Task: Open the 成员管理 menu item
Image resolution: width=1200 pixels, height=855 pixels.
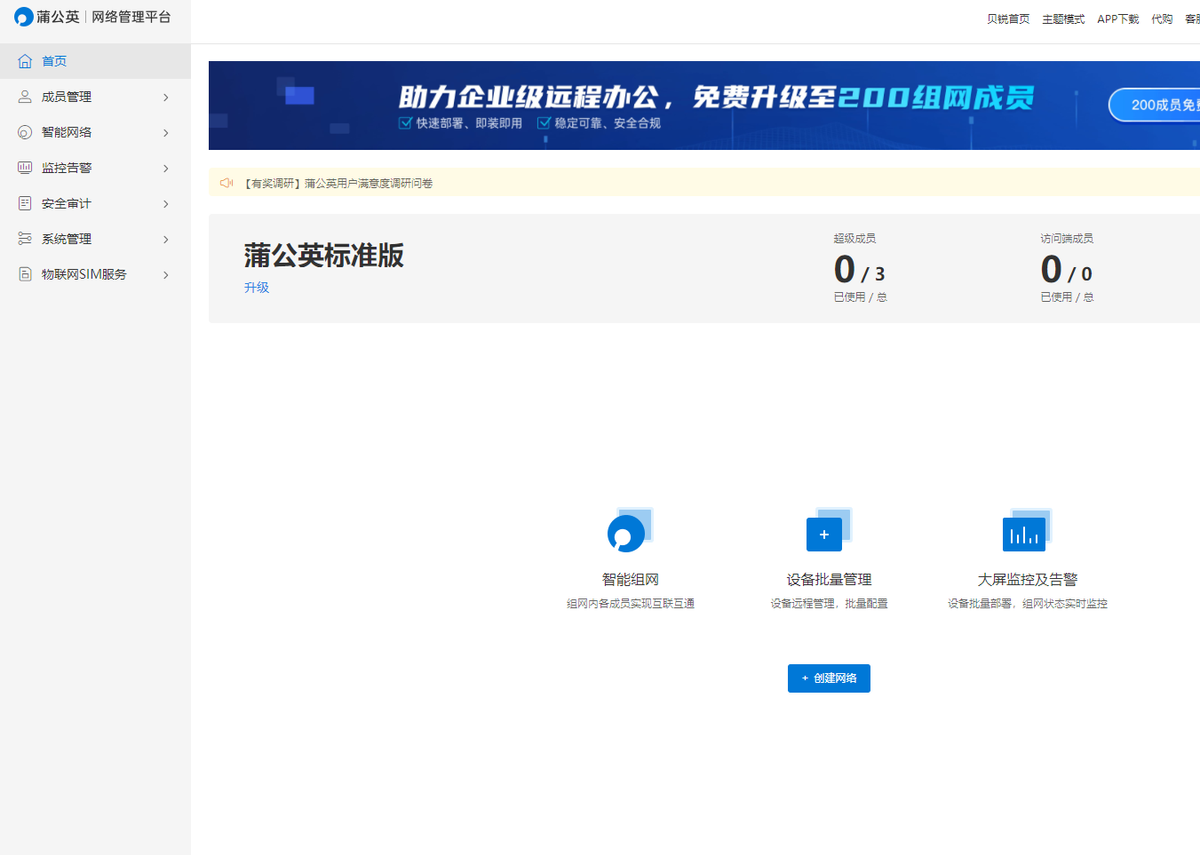Action: click(95, 97)
